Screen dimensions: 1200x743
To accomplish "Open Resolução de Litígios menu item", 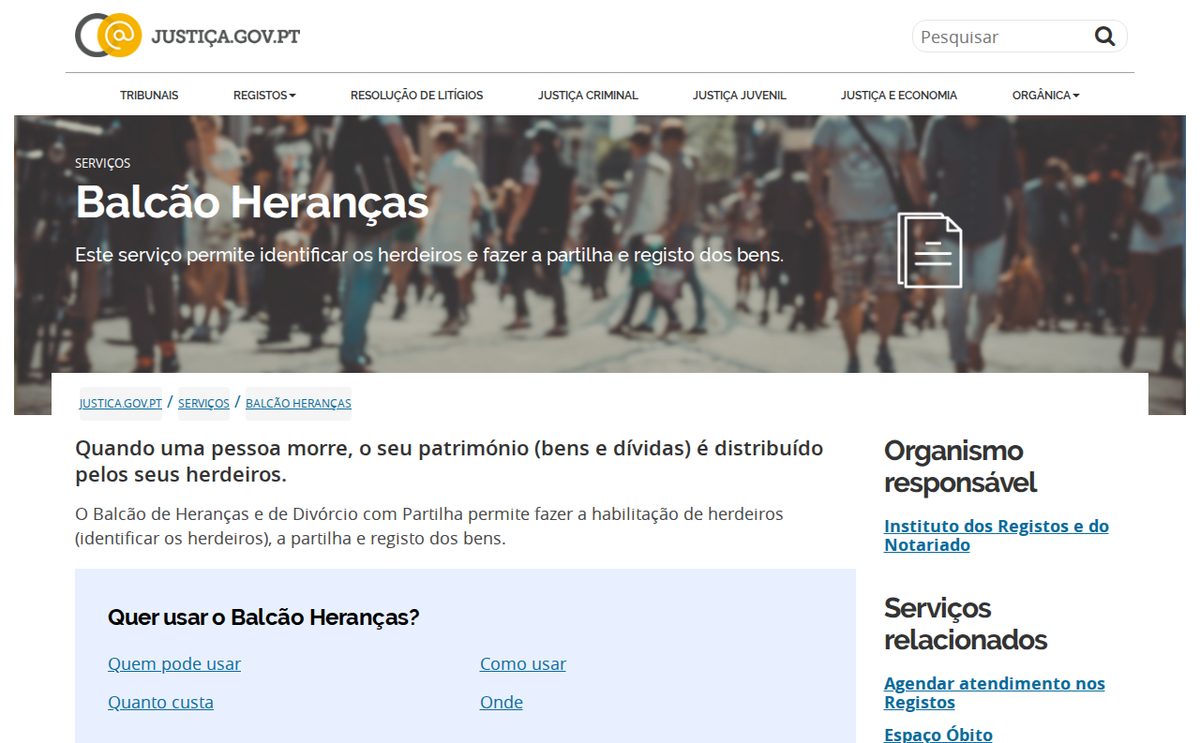I will (x=416, y=95).
